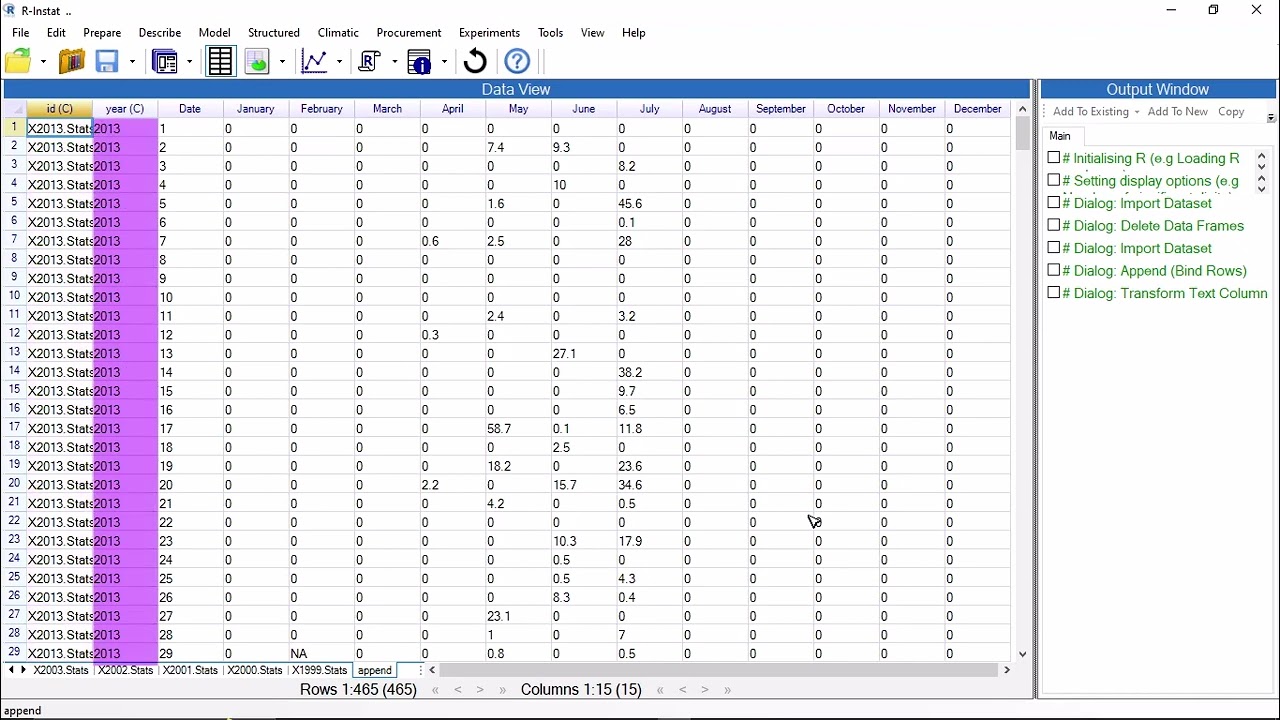
Task: Expand the pie chart icon dropdown arrow
Action: click(282, 62)
